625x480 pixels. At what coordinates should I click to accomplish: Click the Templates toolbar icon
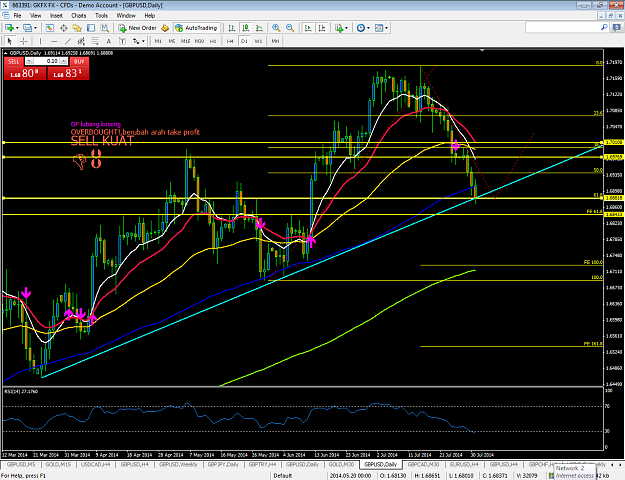[x=379, y=28]
